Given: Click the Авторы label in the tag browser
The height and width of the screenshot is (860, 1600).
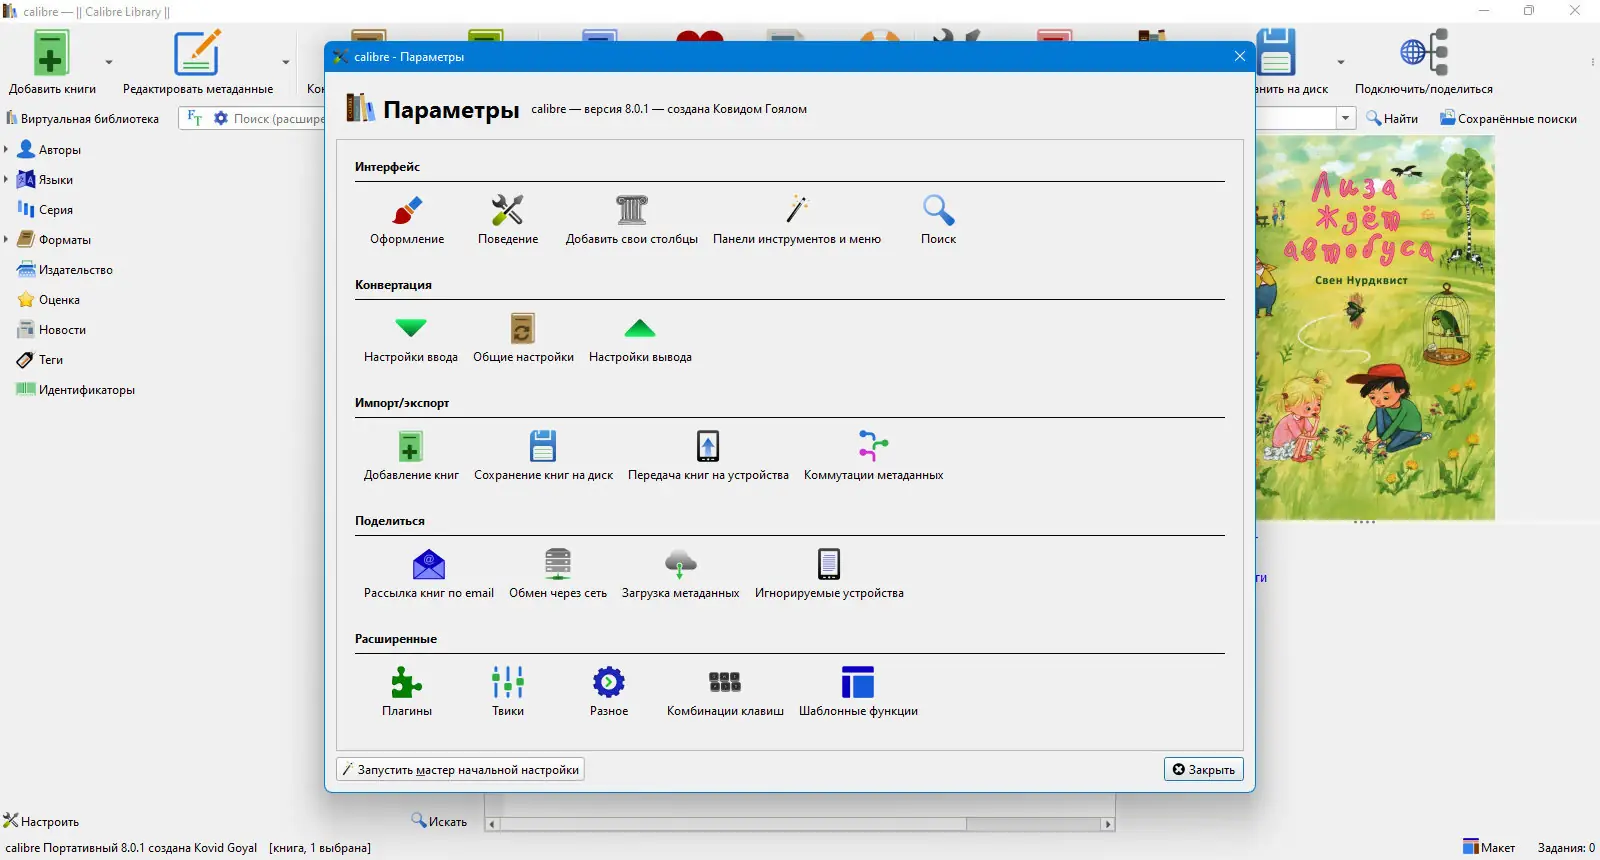Looking at the screenshot, I should pyautogui.click(x=60, y=150).
